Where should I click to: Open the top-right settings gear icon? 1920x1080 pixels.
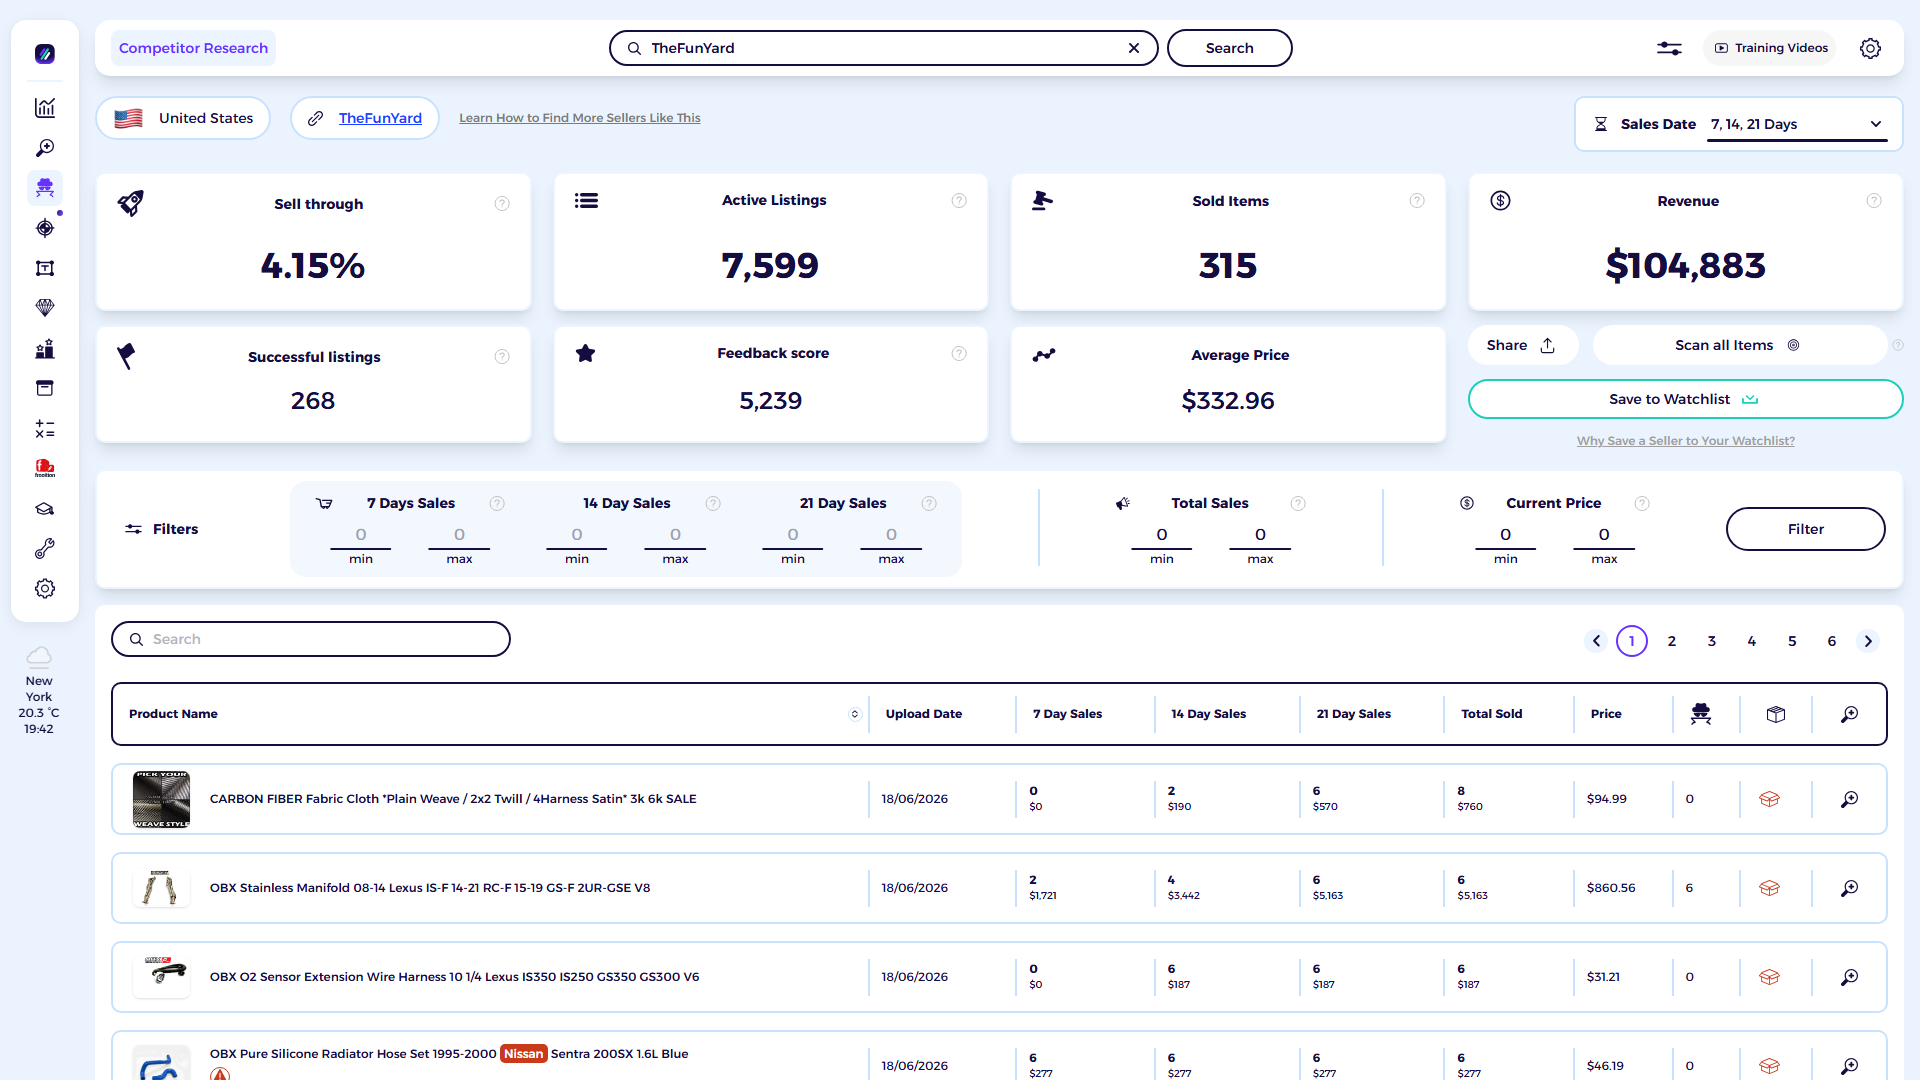click(1870, 48)
